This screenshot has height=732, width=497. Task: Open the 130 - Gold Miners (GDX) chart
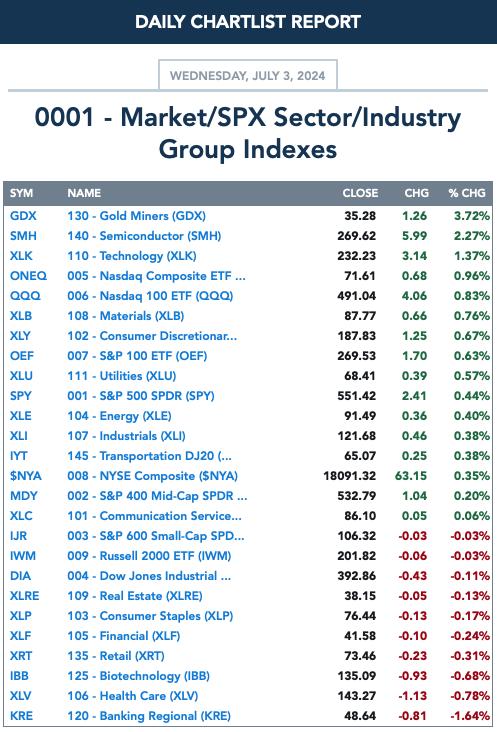tap(136, 216)
